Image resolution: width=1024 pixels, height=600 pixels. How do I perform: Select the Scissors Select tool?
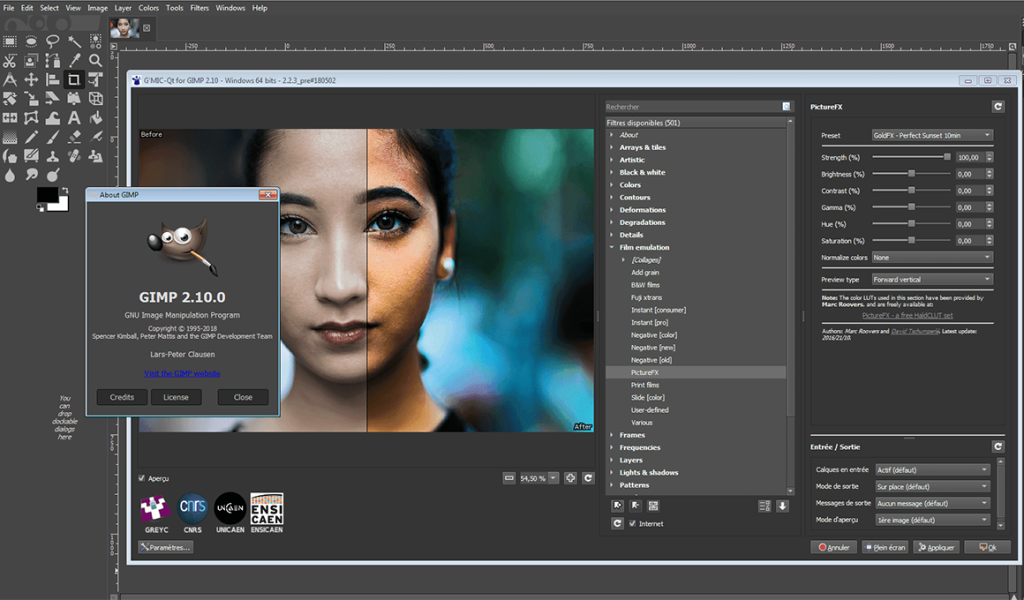click(10, 61)
